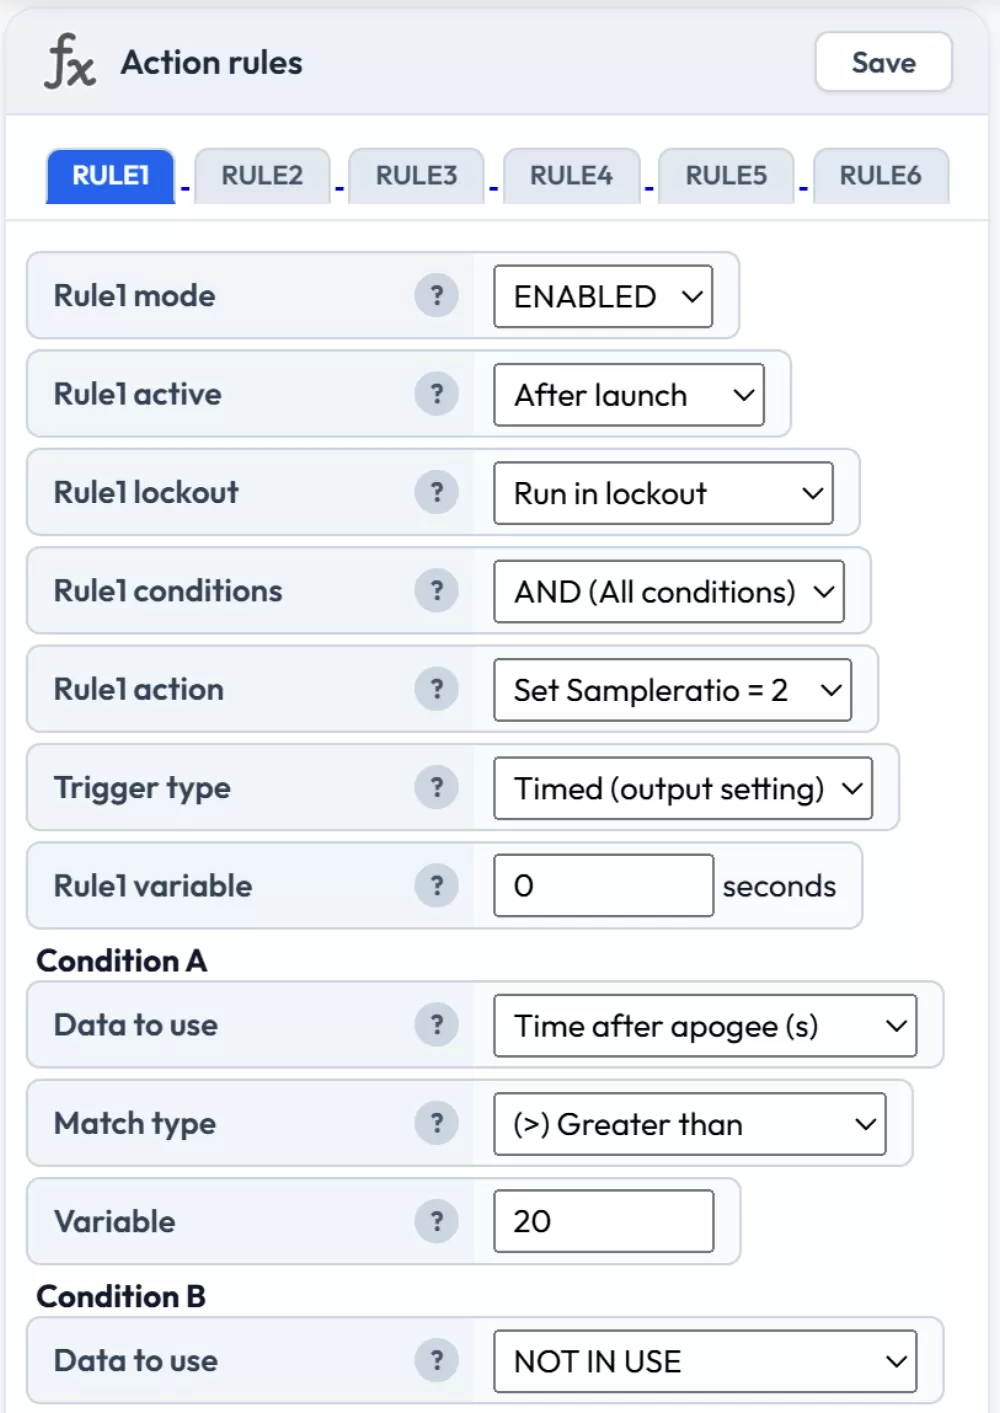The width and height of the screenshot is (1000, 1413).
Task: Open the RULE6 tab
Action: [880, 176]
